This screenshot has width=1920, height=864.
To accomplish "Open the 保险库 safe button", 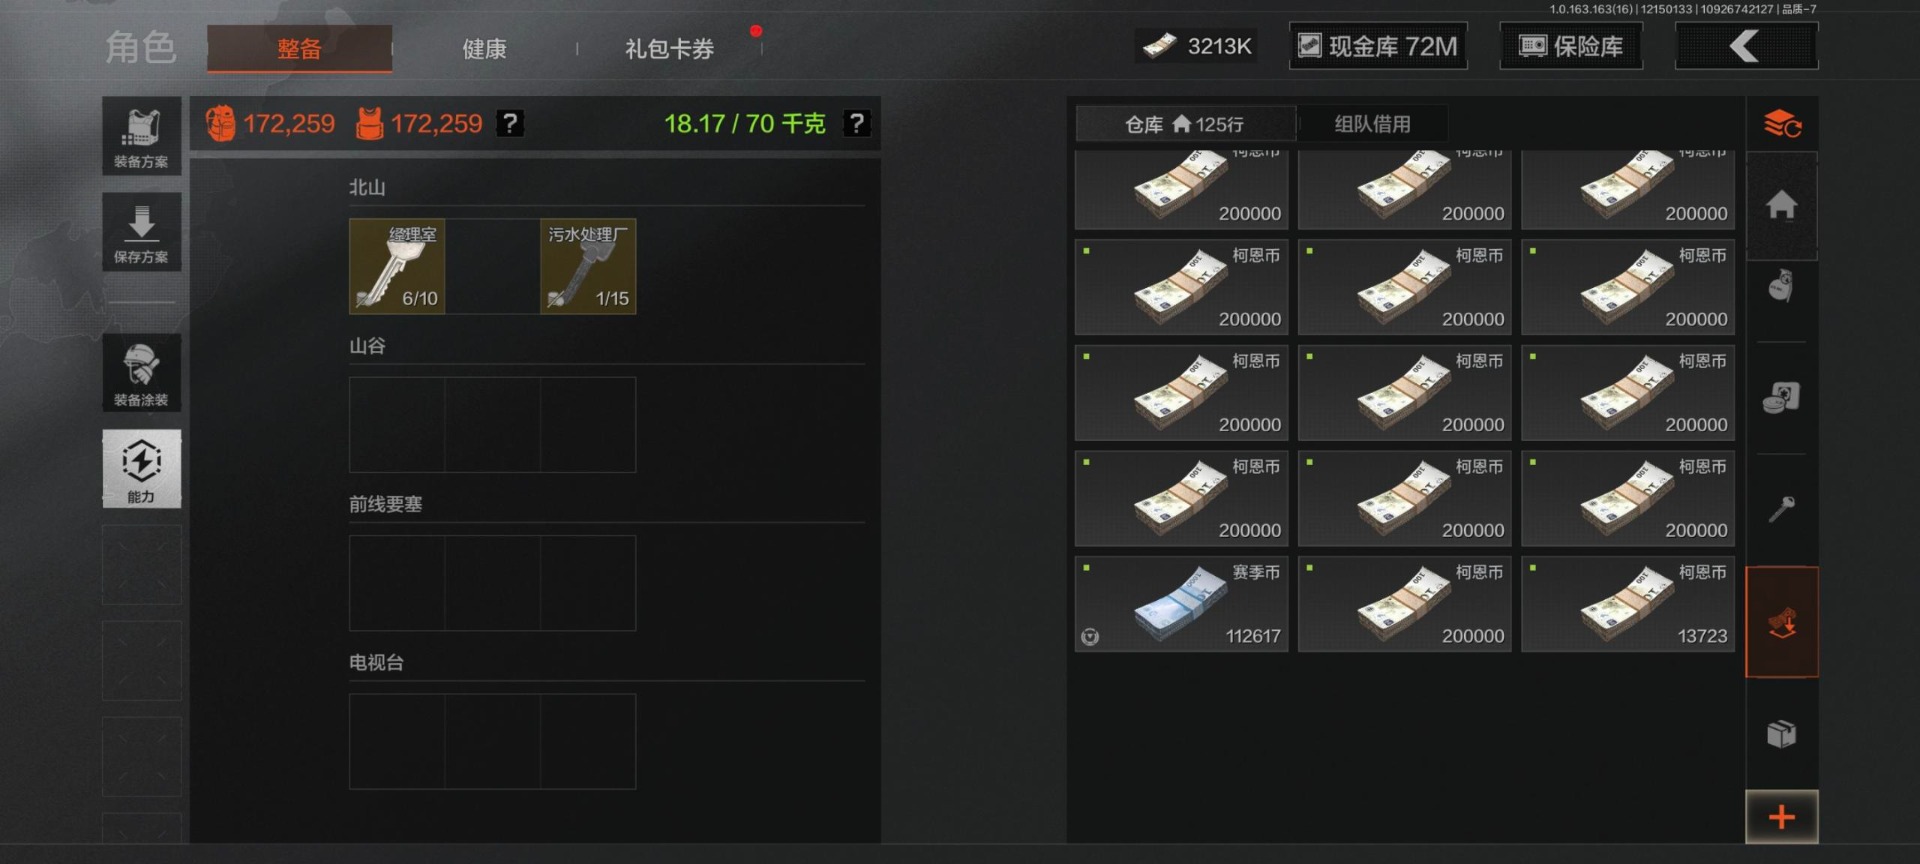I will [1571, 46].
